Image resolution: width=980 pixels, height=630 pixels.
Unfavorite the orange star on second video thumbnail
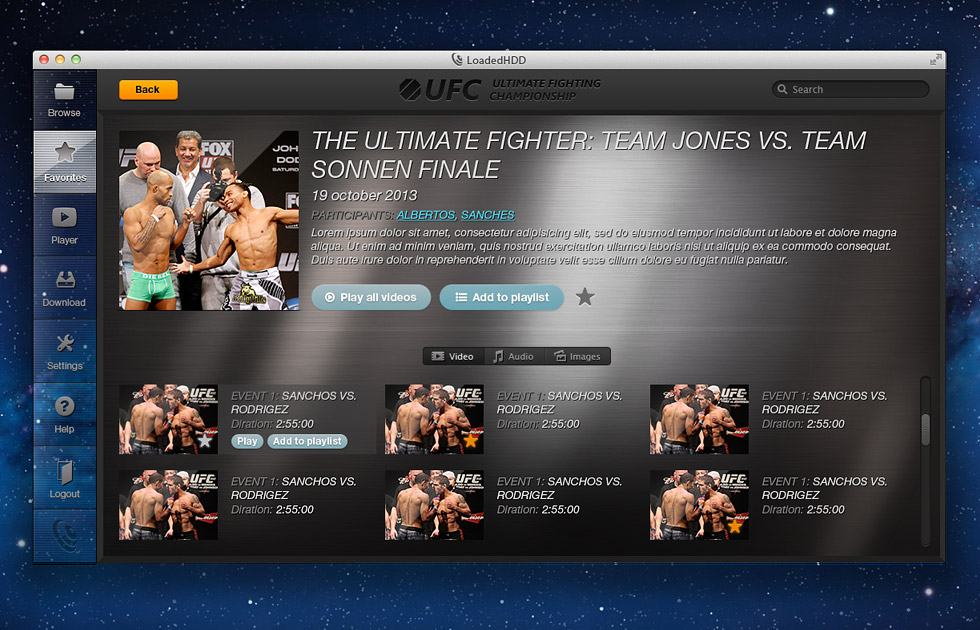[x=470, y=441]
